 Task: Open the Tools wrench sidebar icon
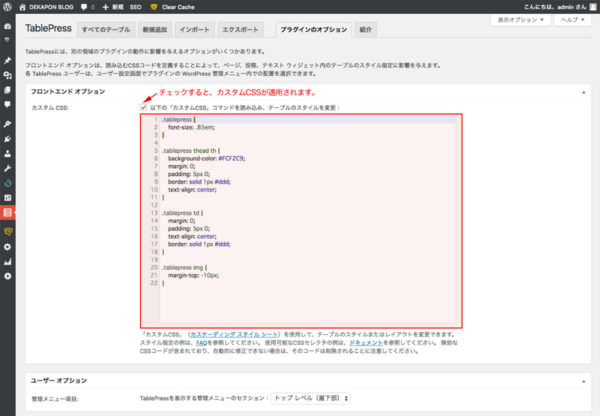click(7, 168)
